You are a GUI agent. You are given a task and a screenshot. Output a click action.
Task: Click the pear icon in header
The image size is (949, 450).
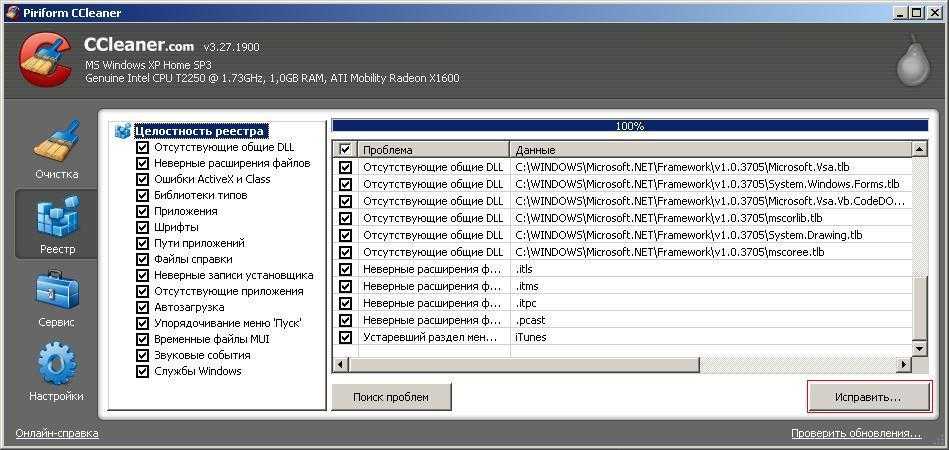pos(913,60)
